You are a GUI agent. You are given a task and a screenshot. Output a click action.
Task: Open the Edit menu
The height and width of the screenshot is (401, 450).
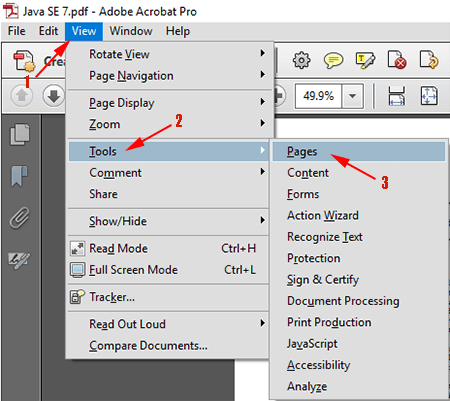48,31
